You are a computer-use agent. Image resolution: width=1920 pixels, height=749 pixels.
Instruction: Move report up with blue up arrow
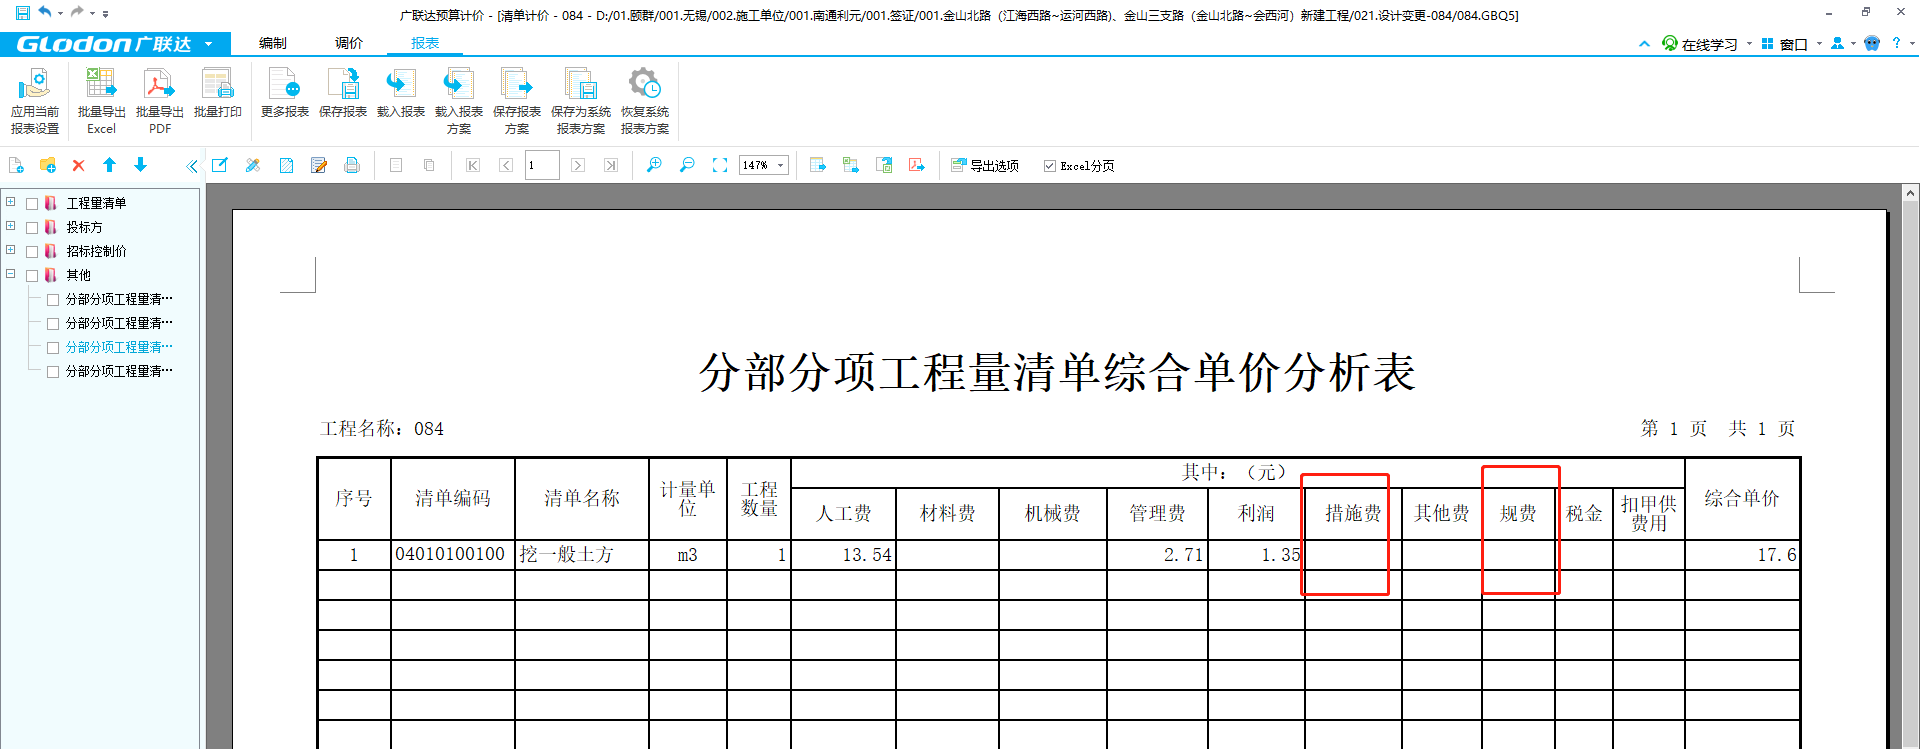(110, 165)
